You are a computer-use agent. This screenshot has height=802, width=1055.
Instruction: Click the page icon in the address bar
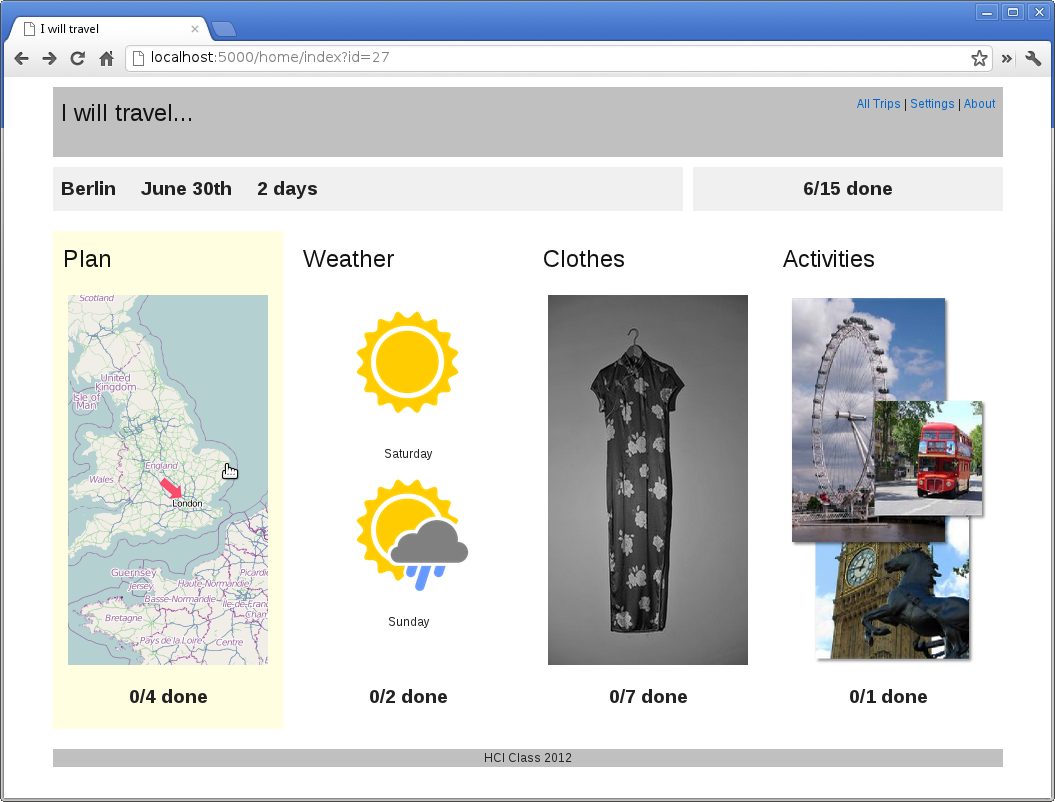(137, 58)
